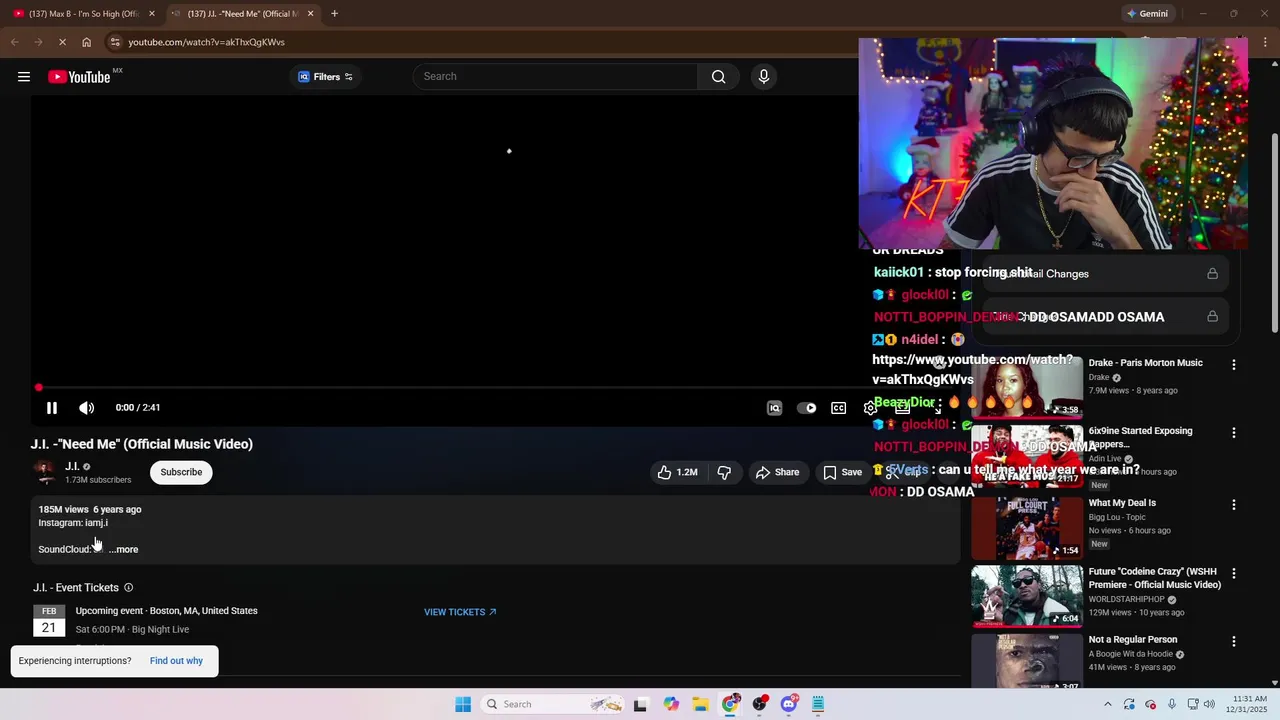Open a new browser tab
Image resolution: width=1280 pixels, height=720 pixels.
click(x=334, y=14)
